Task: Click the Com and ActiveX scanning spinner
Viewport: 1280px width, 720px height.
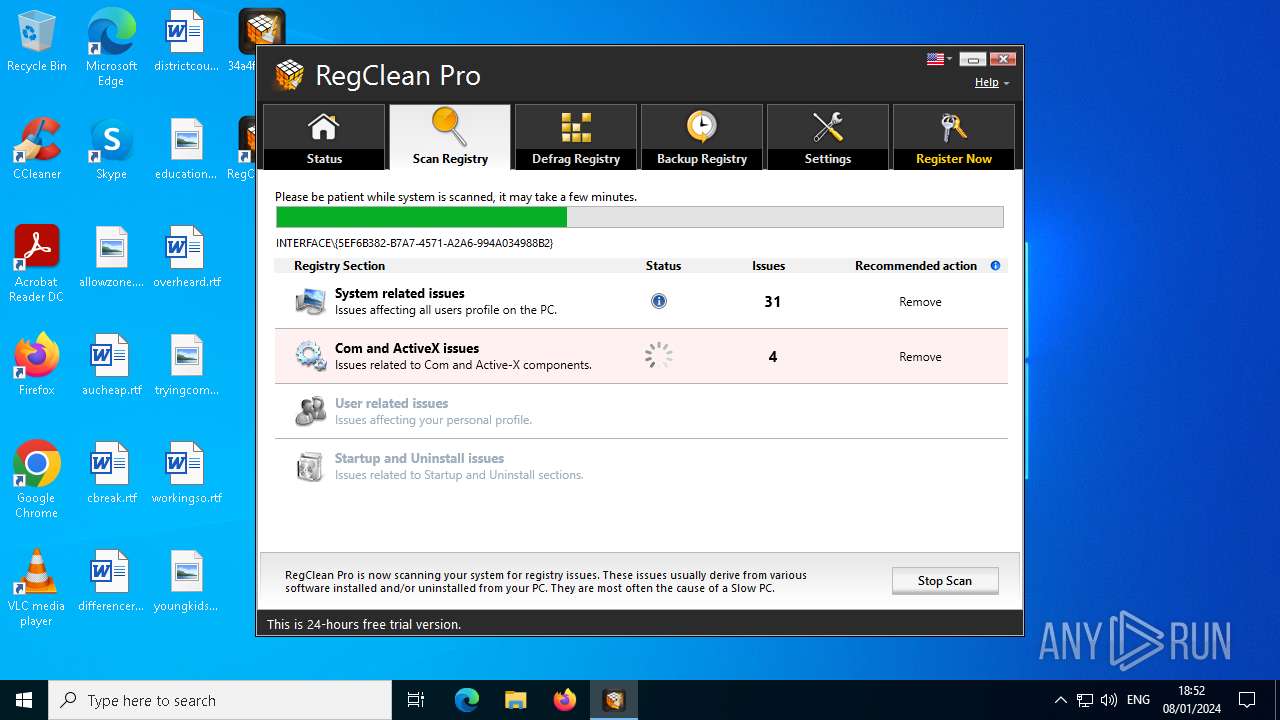Action: click(x=659, y=356)
